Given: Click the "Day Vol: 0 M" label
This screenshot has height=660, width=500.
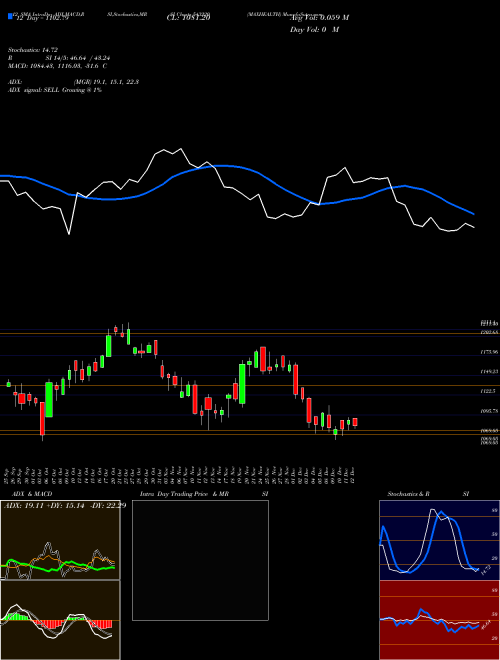Looking at the screenshot, I should [x=314, y=29].
